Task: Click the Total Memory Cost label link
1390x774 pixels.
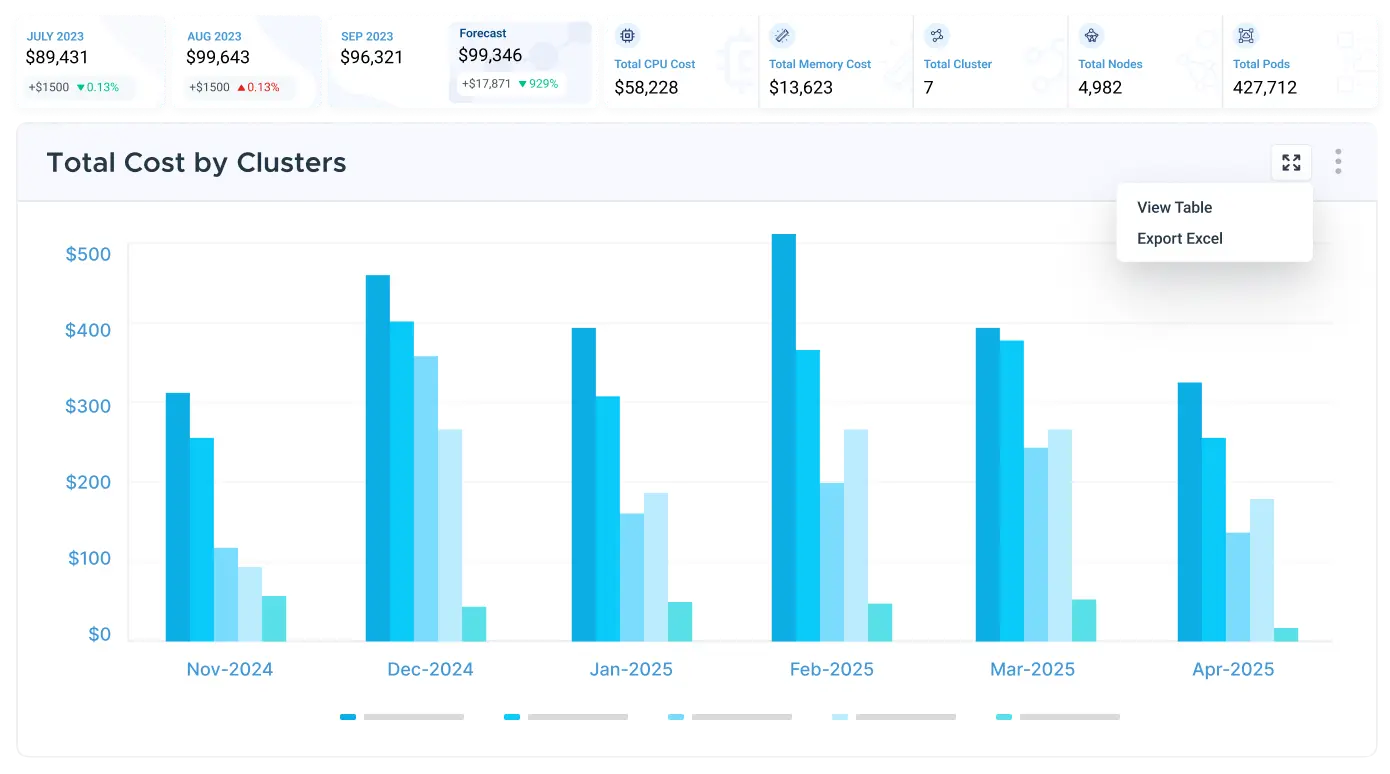Action: click(820, 64)
